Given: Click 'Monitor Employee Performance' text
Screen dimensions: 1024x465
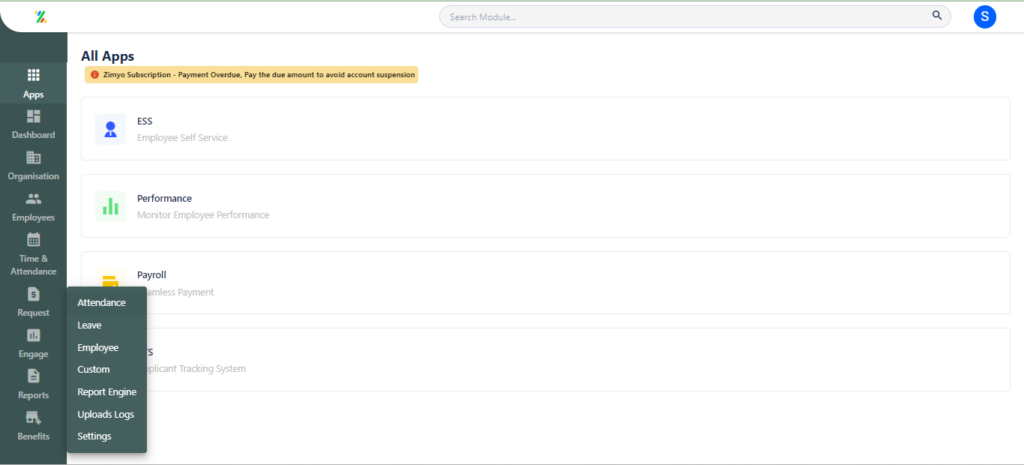Looking at the screenshot, I should tap(203, 215).
